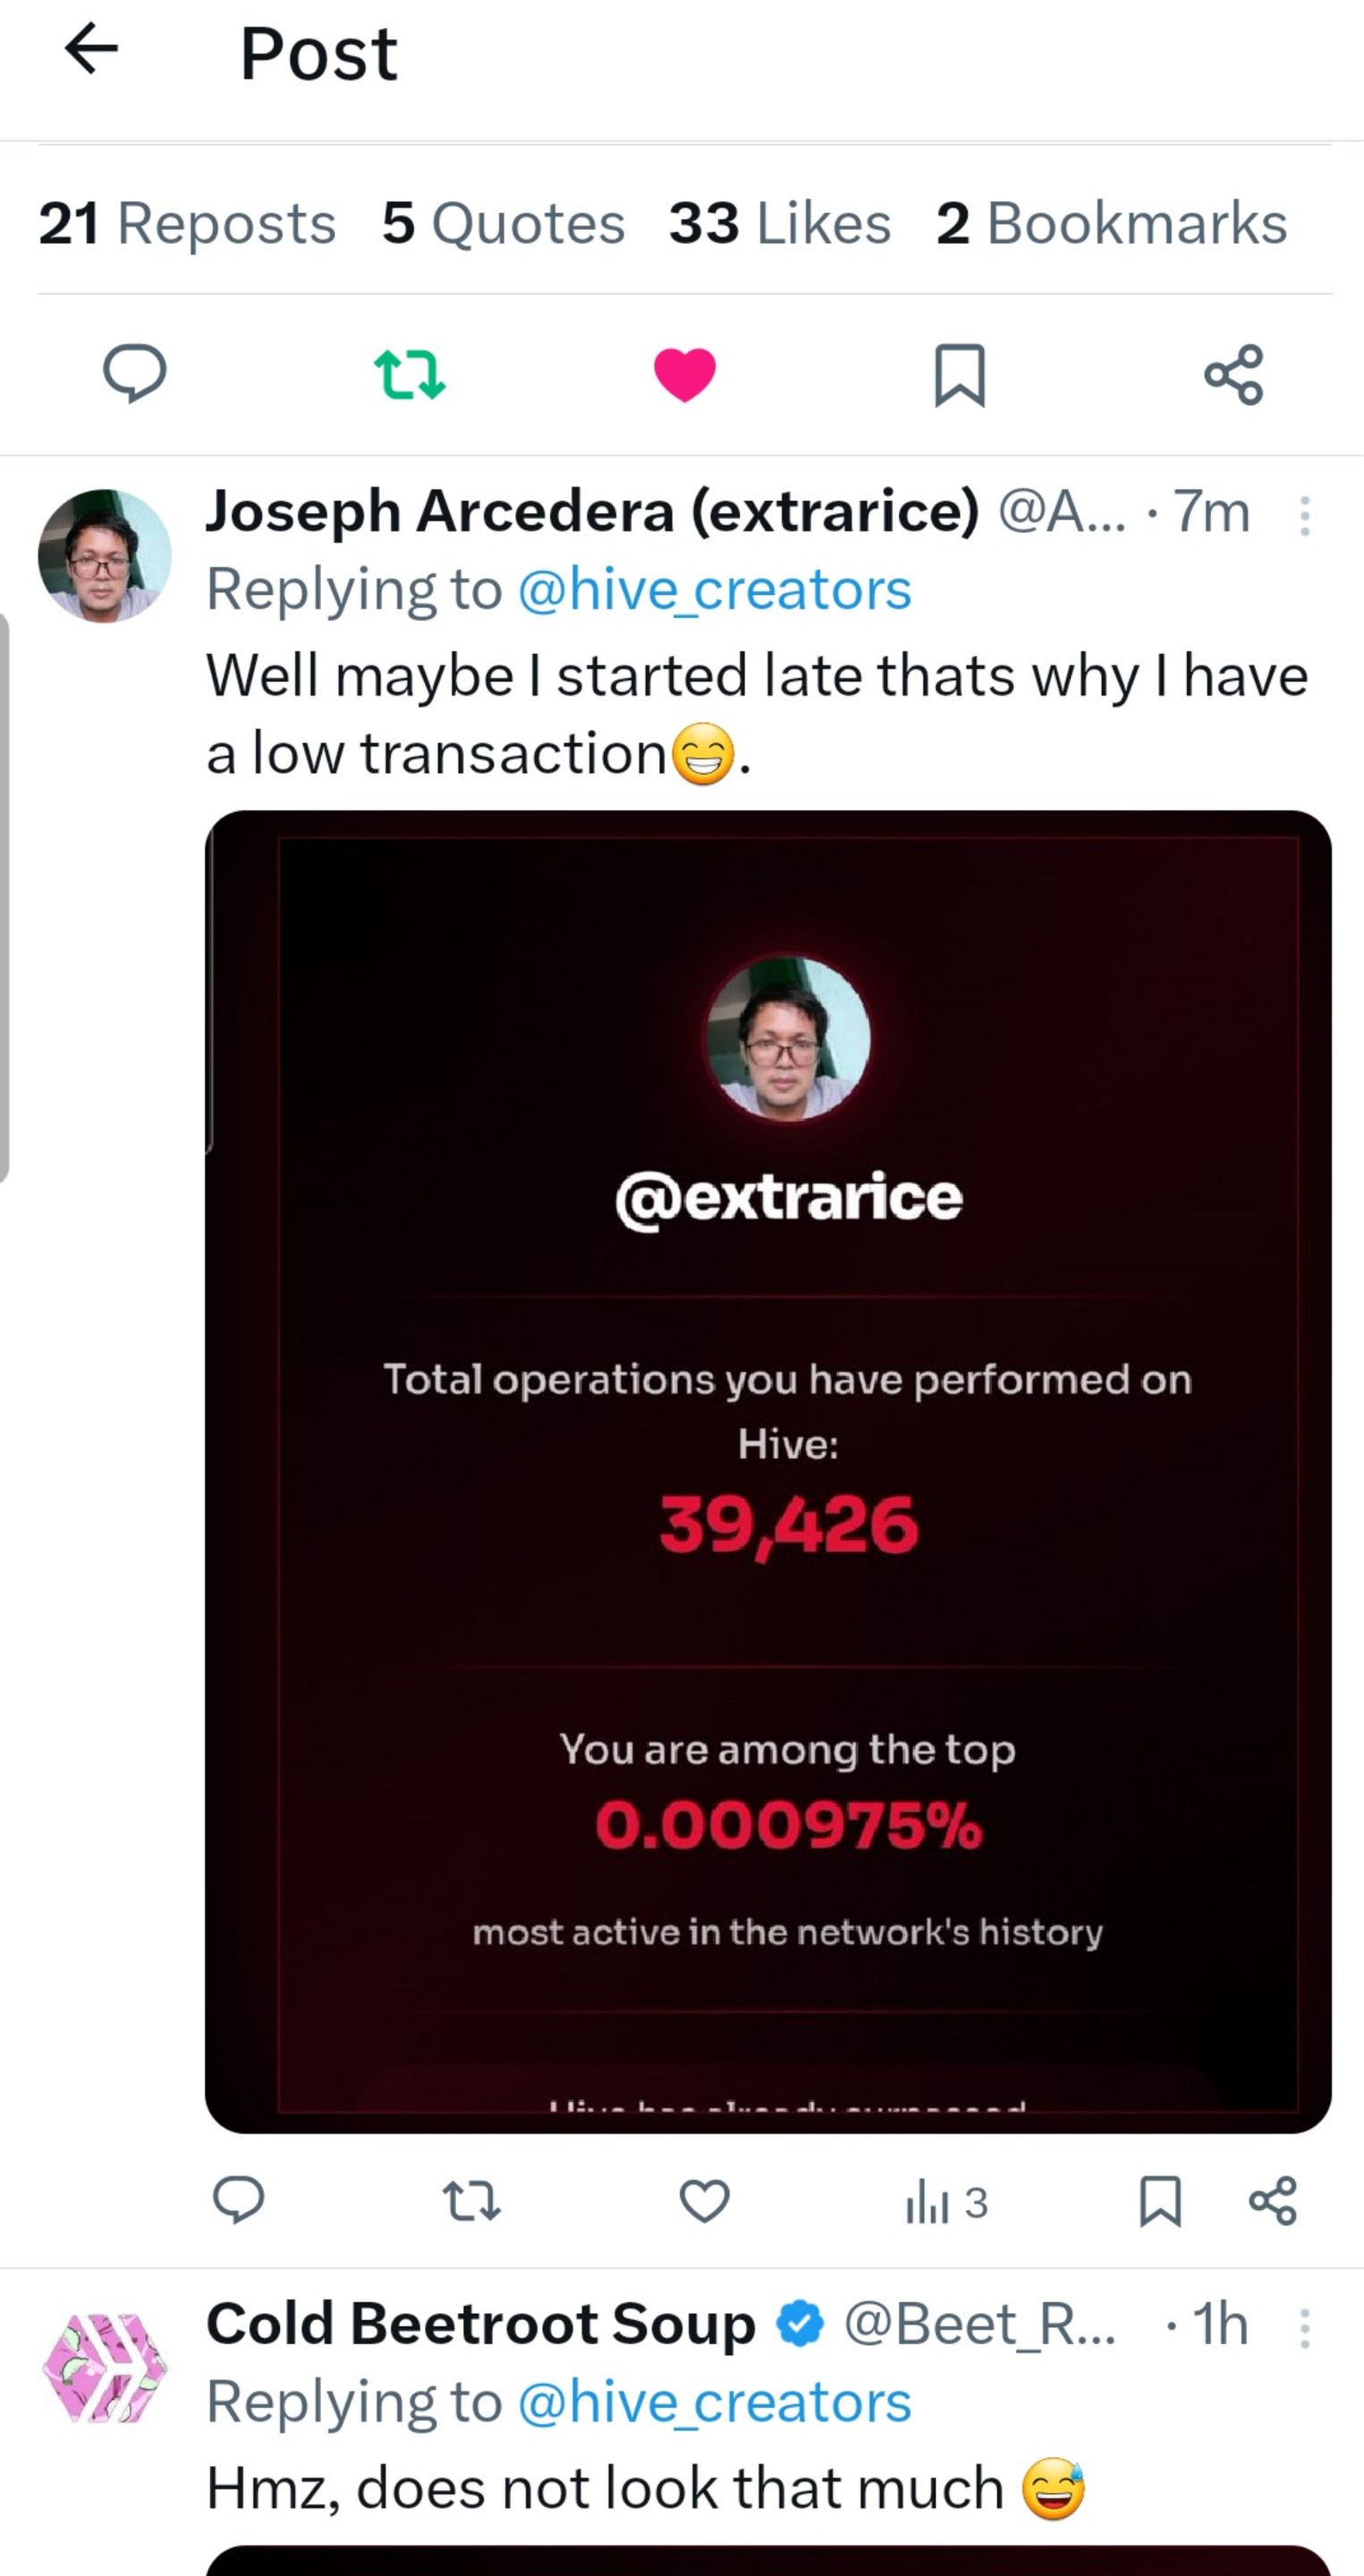Screen dimensions: 1364x2576
Task: Repost Joseph Arcedera's reply
Action: pyautogui.click(x=471, y=2201)
